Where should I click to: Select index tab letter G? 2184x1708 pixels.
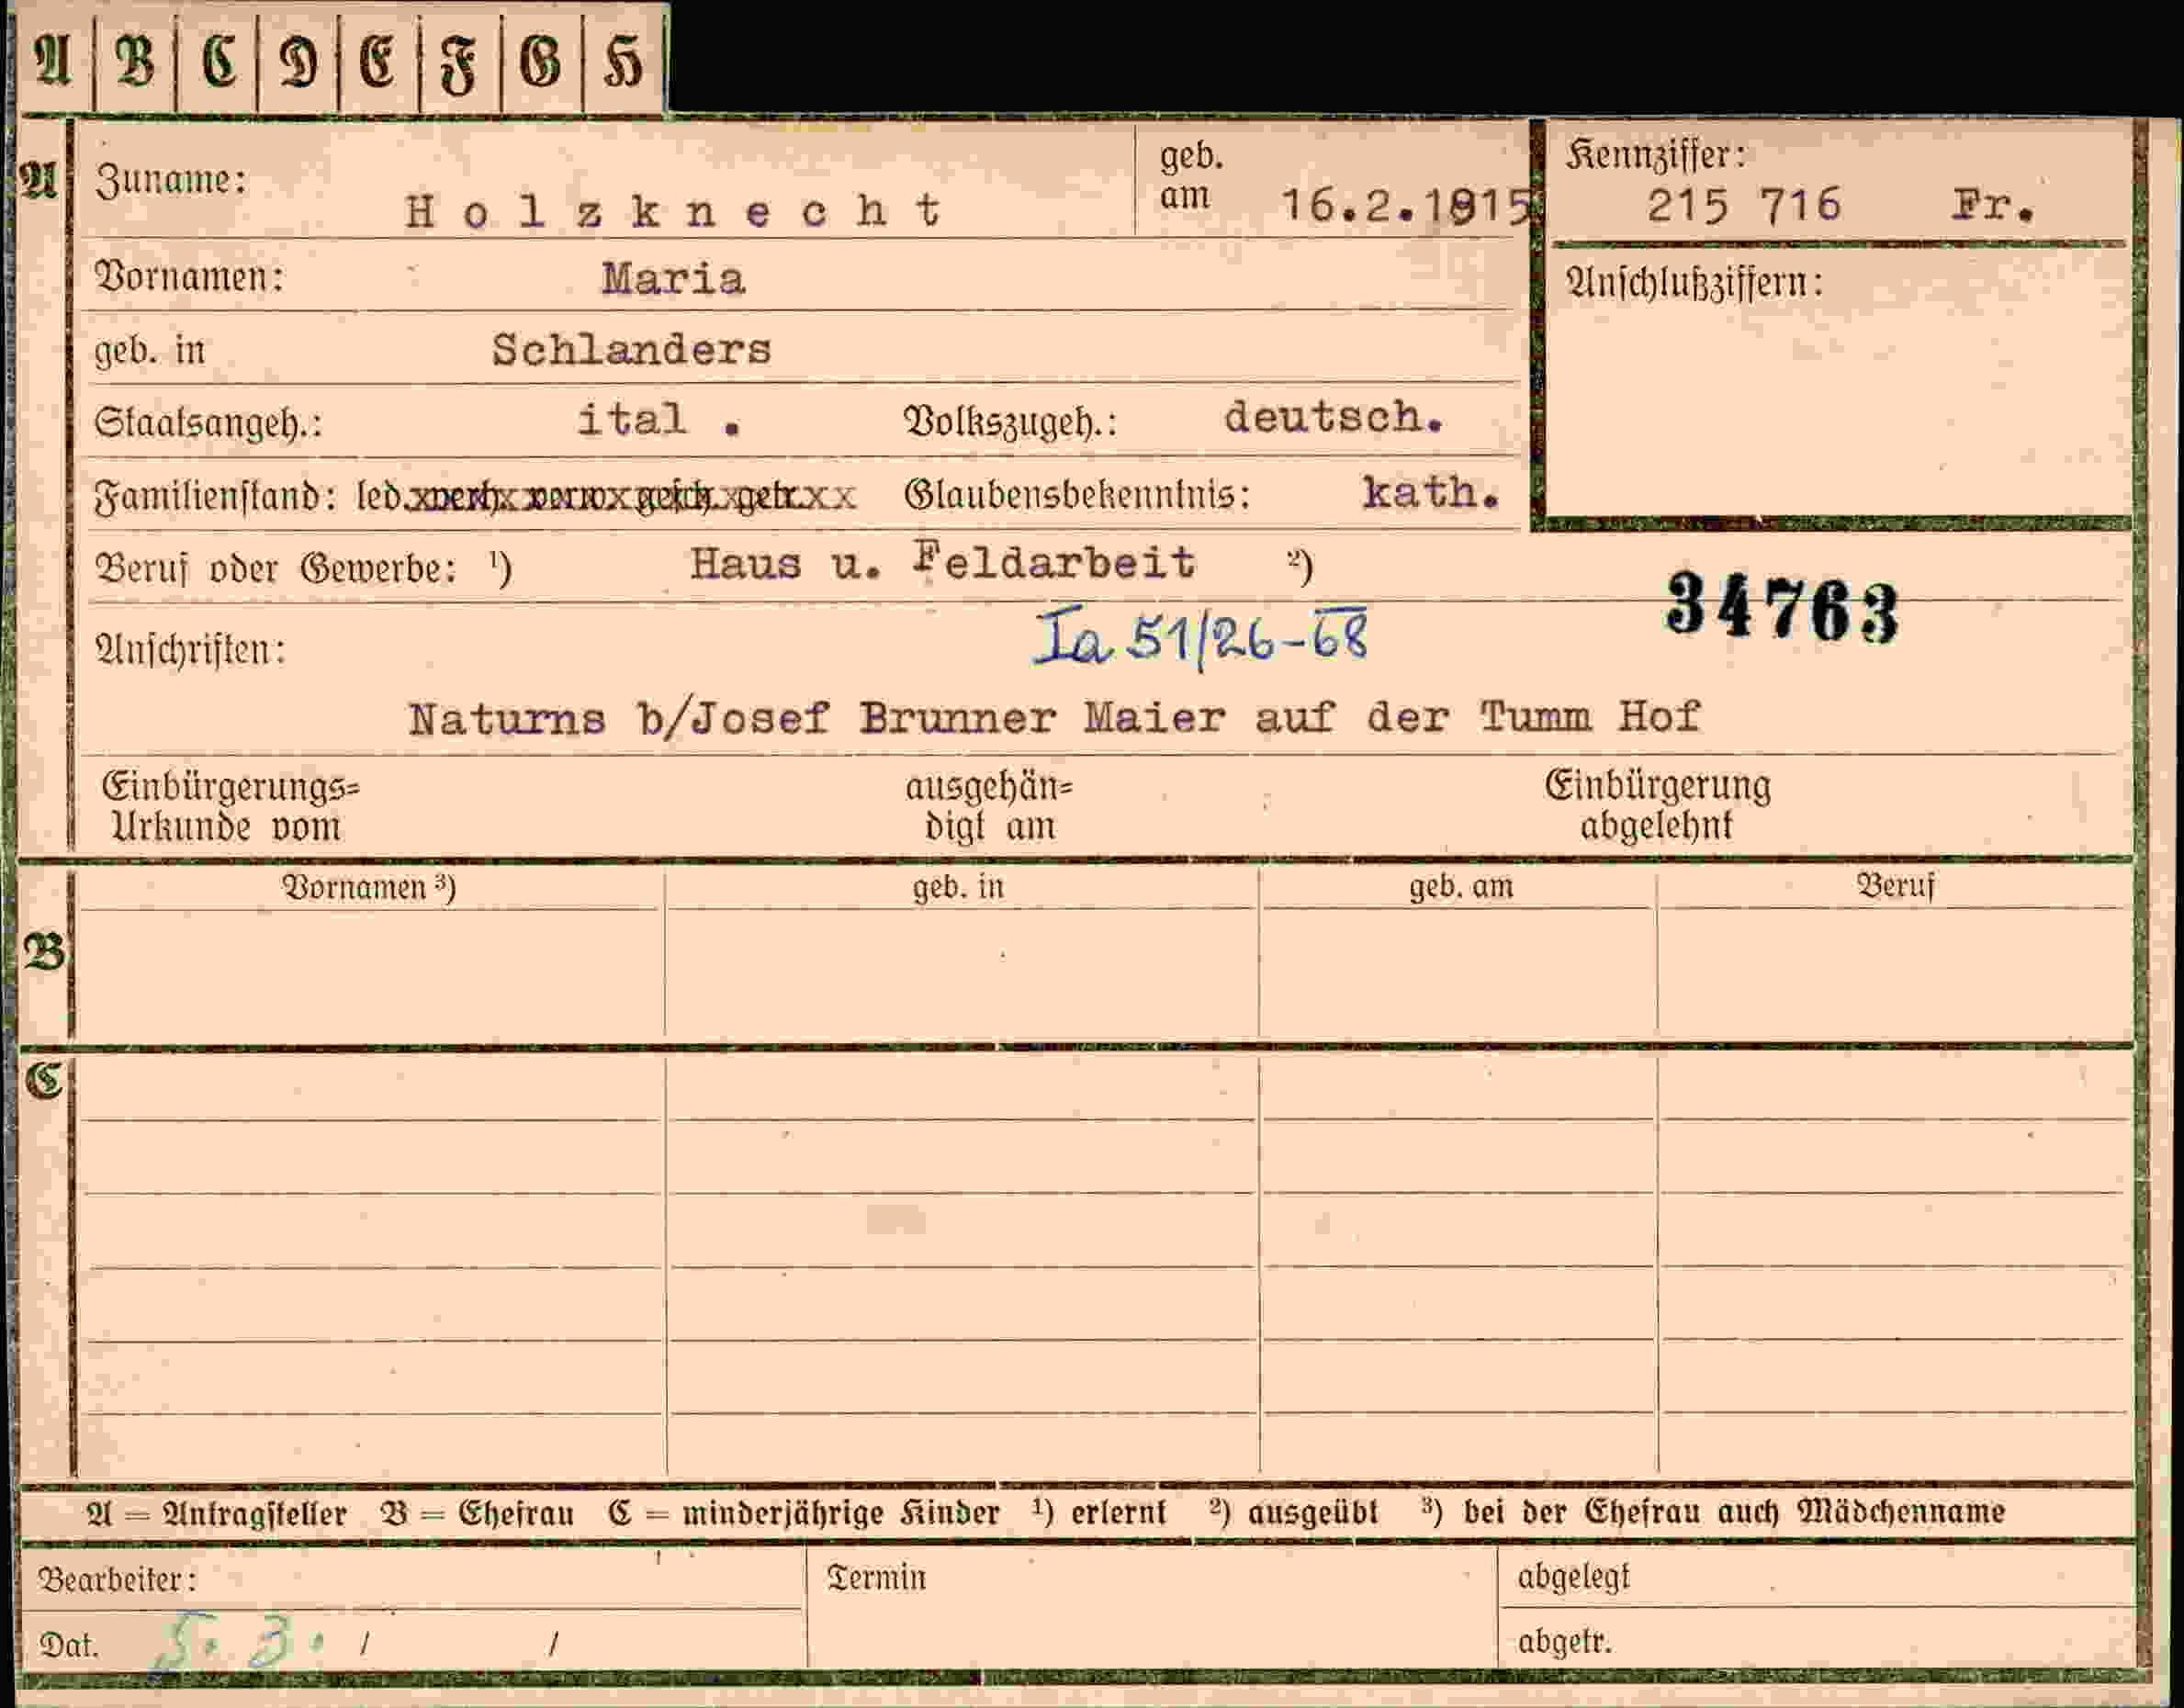(541, 62)
